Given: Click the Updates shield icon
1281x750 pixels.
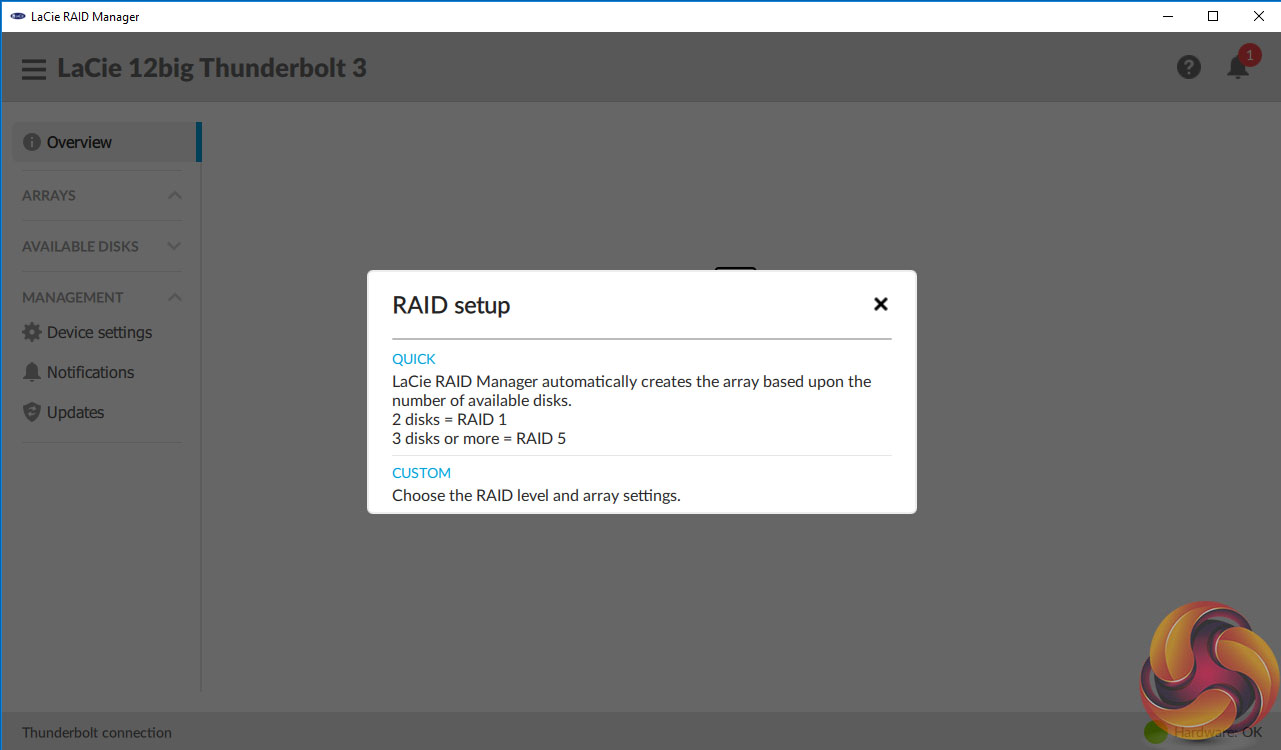Looking at the screenshot, I should pos(31,412).
